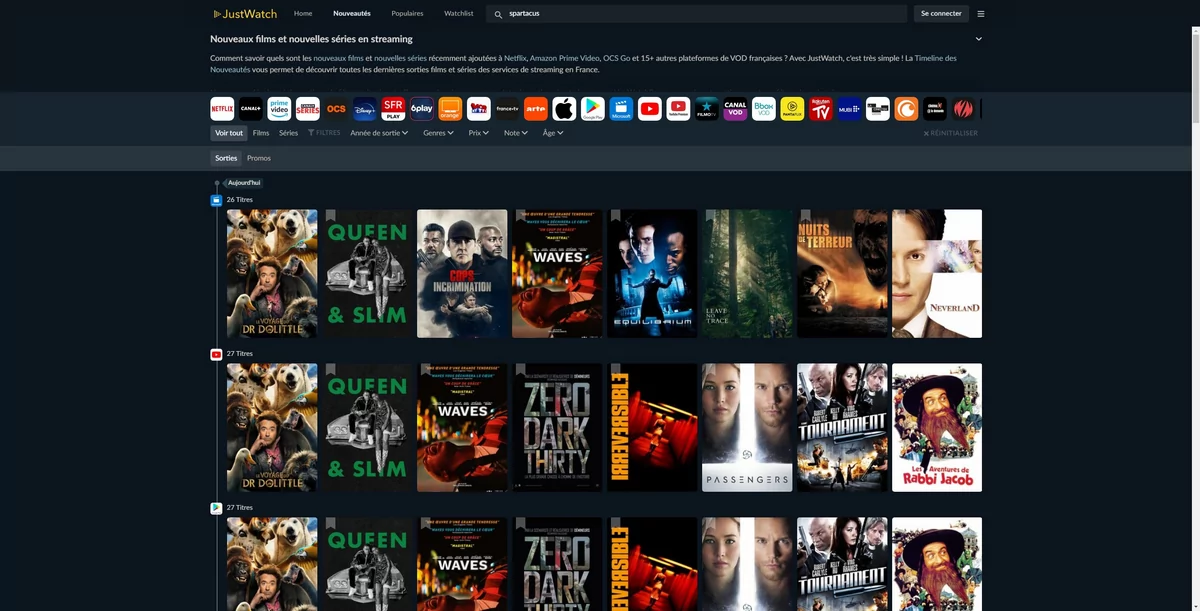Filter by Arte provider icon
The width and height of the screenshot is (1200, 611).
tap(536, 109)
